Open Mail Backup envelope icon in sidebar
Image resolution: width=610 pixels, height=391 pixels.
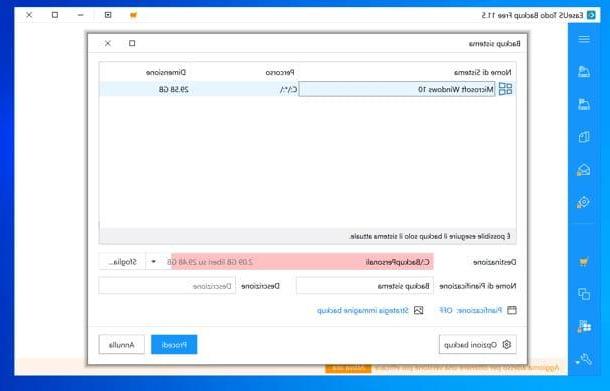[584, 170]
